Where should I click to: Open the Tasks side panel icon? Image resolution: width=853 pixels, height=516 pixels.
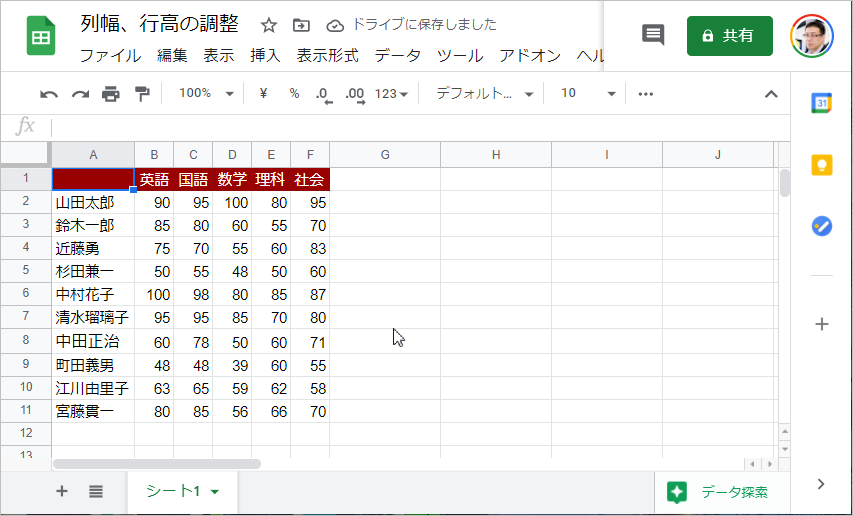click(821, 226)
